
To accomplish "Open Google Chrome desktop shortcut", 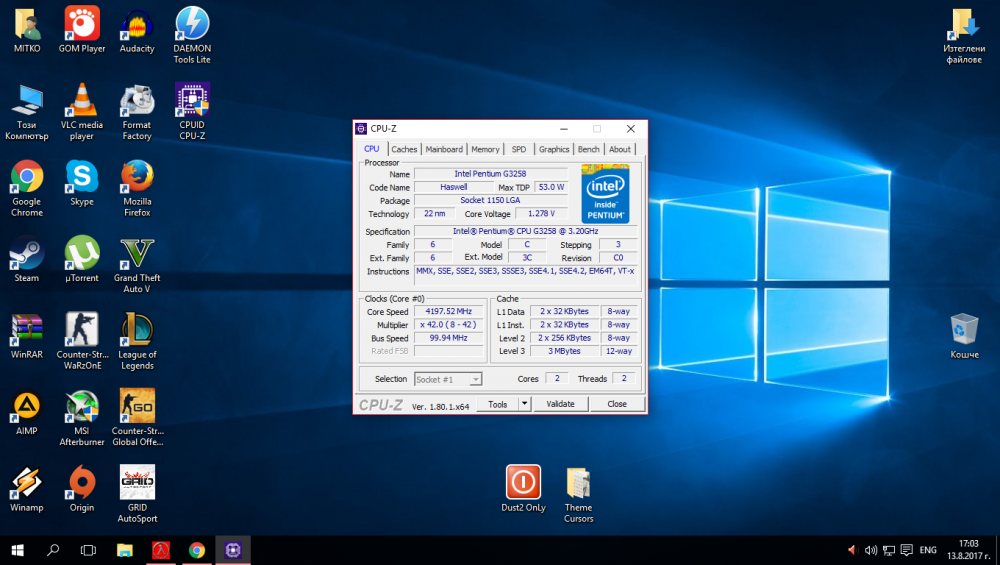I will coord(27,188).
